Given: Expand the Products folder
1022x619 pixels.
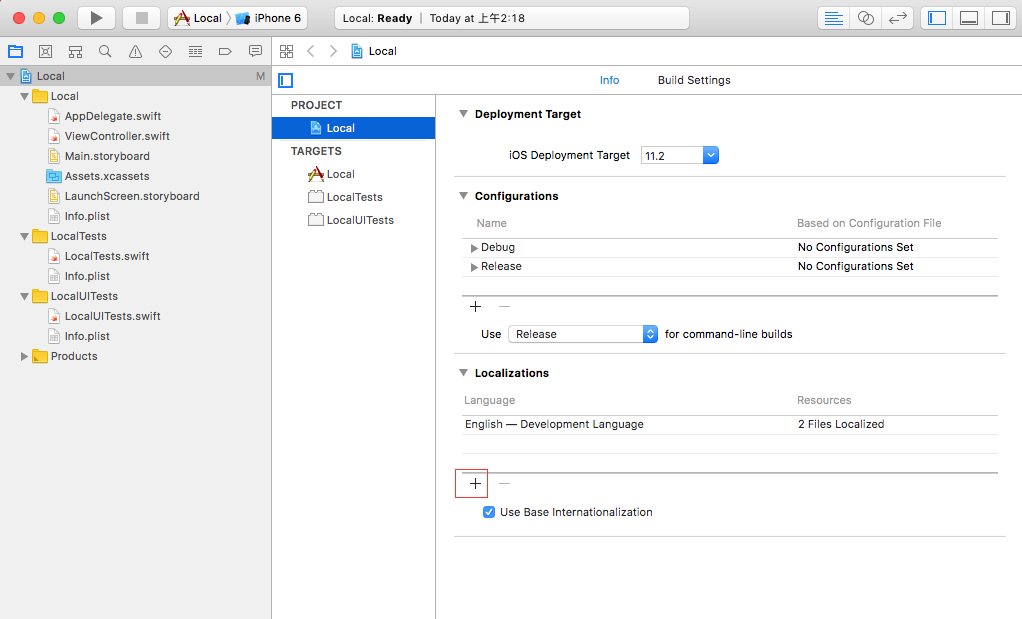Looking at the screenshot, I should [24, 356].
